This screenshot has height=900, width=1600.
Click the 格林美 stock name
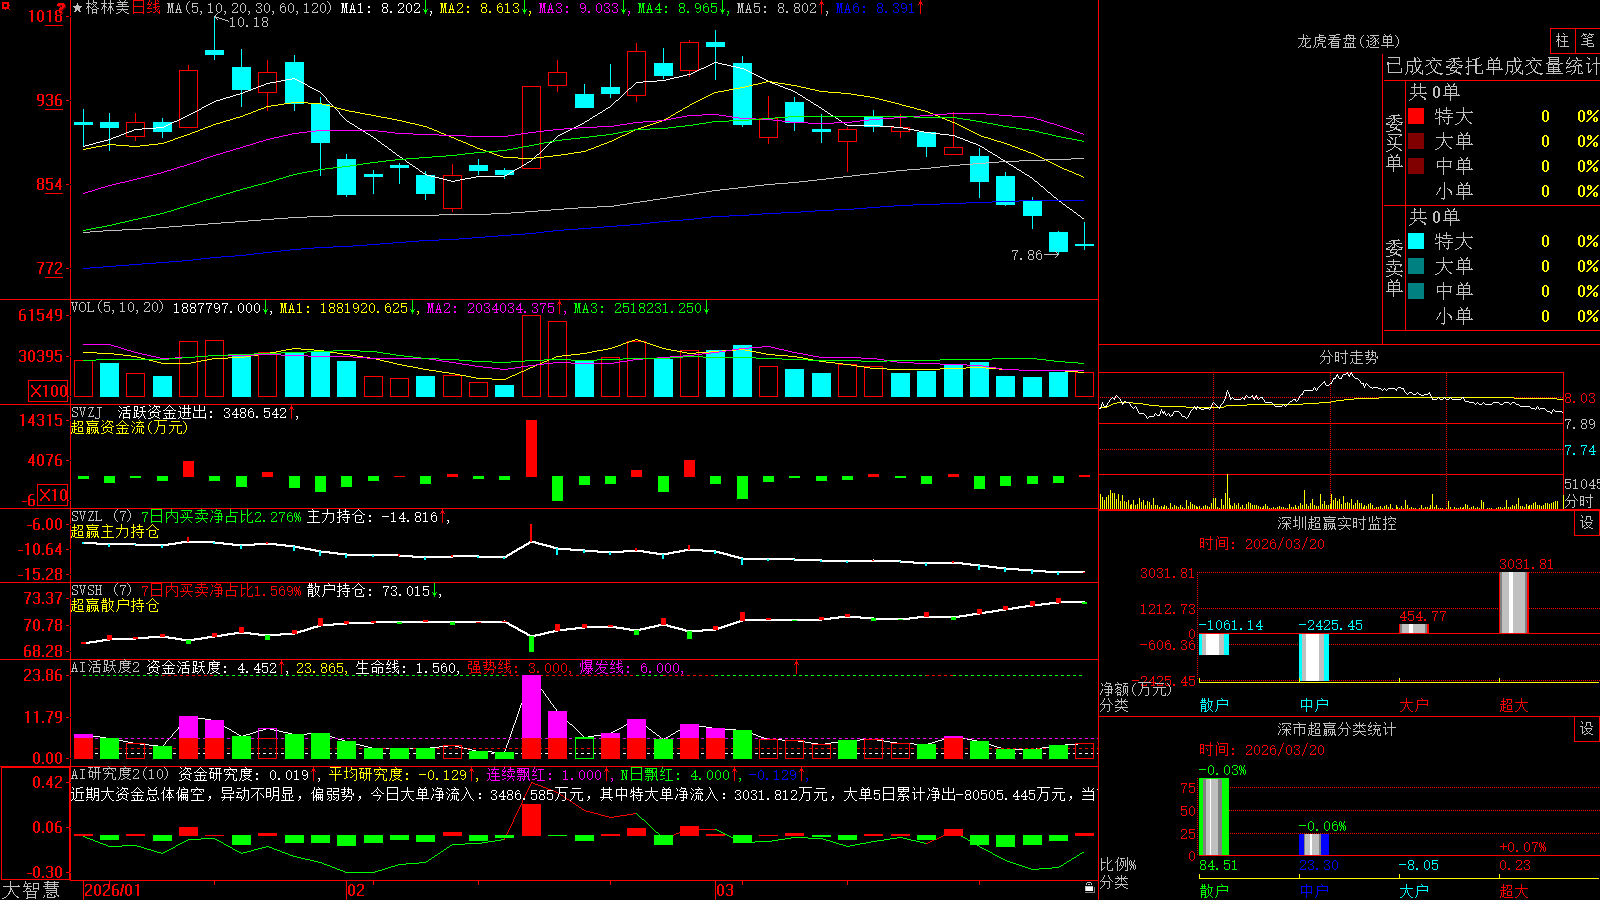pyautogui.click(x=108, y=8)
